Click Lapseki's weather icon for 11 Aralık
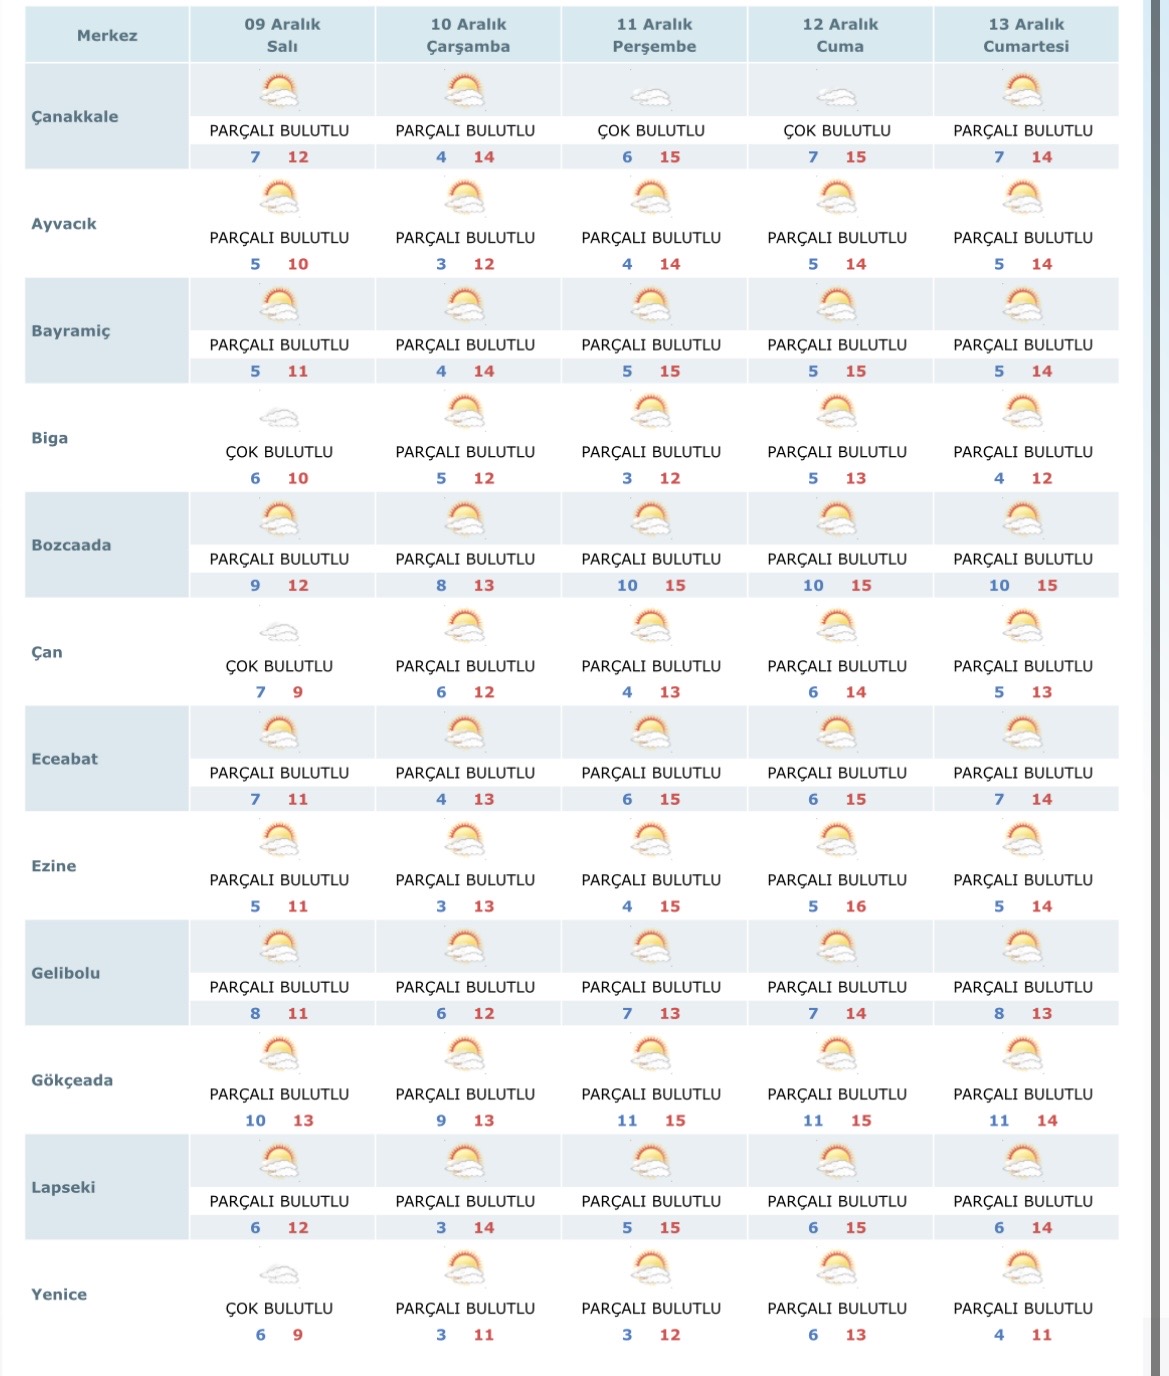 [x=651, y=1161]
